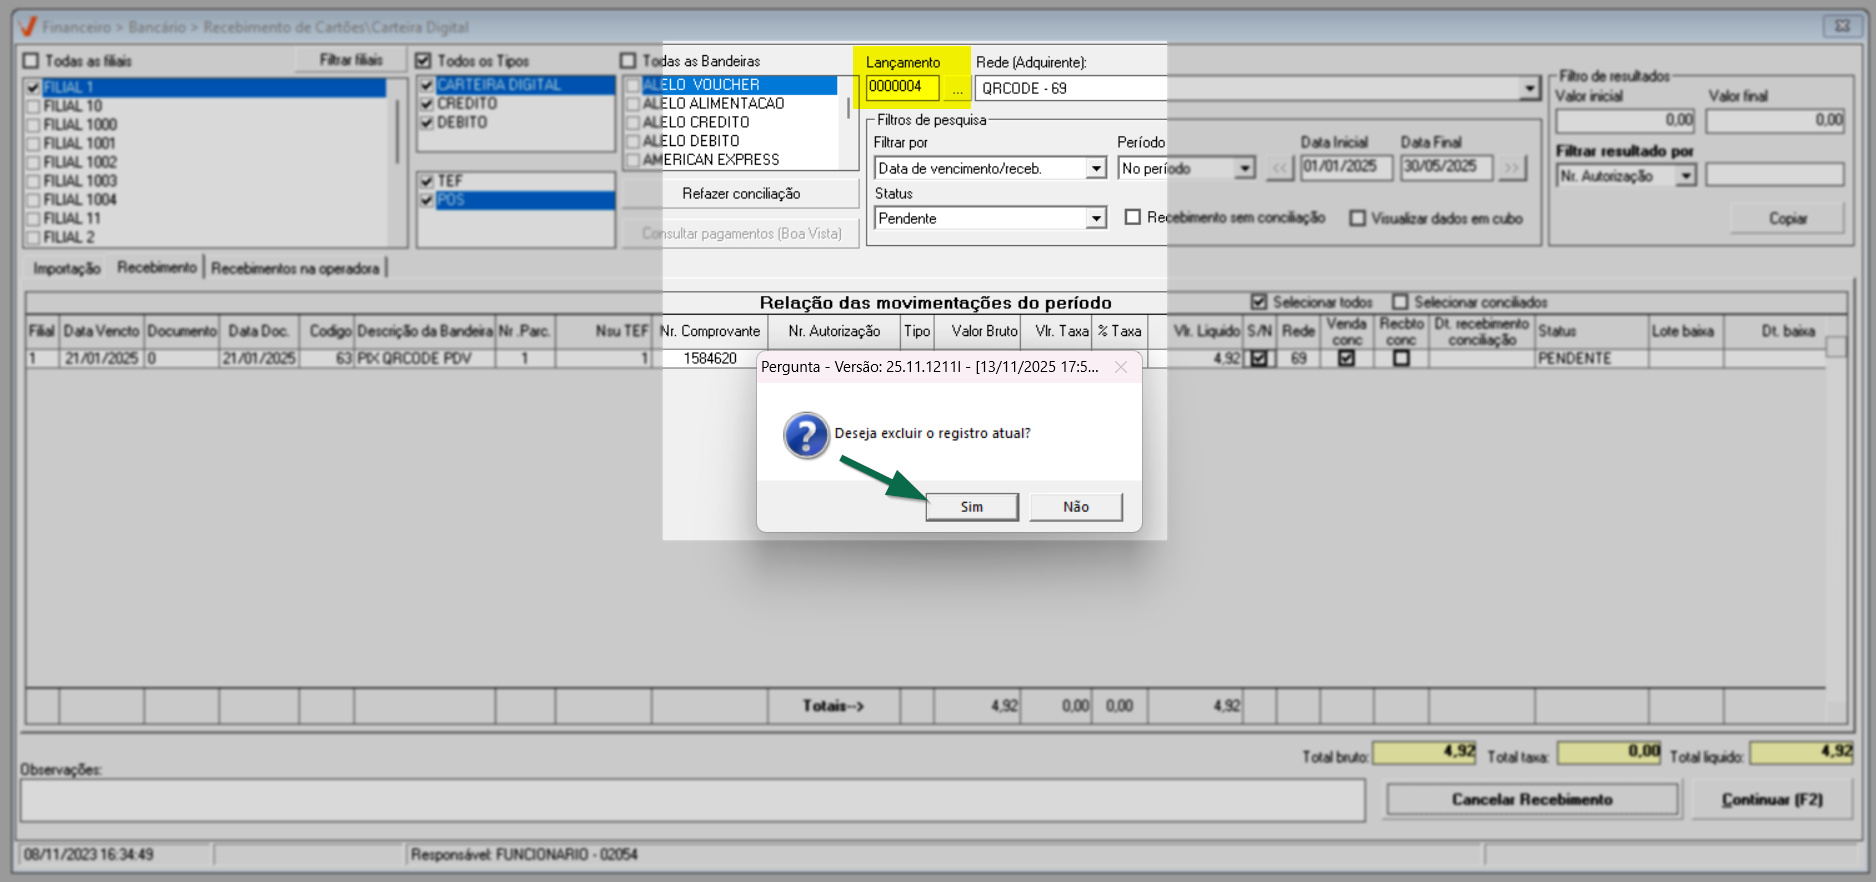Close the Pergunta dialog with X

pos(1121,367)
